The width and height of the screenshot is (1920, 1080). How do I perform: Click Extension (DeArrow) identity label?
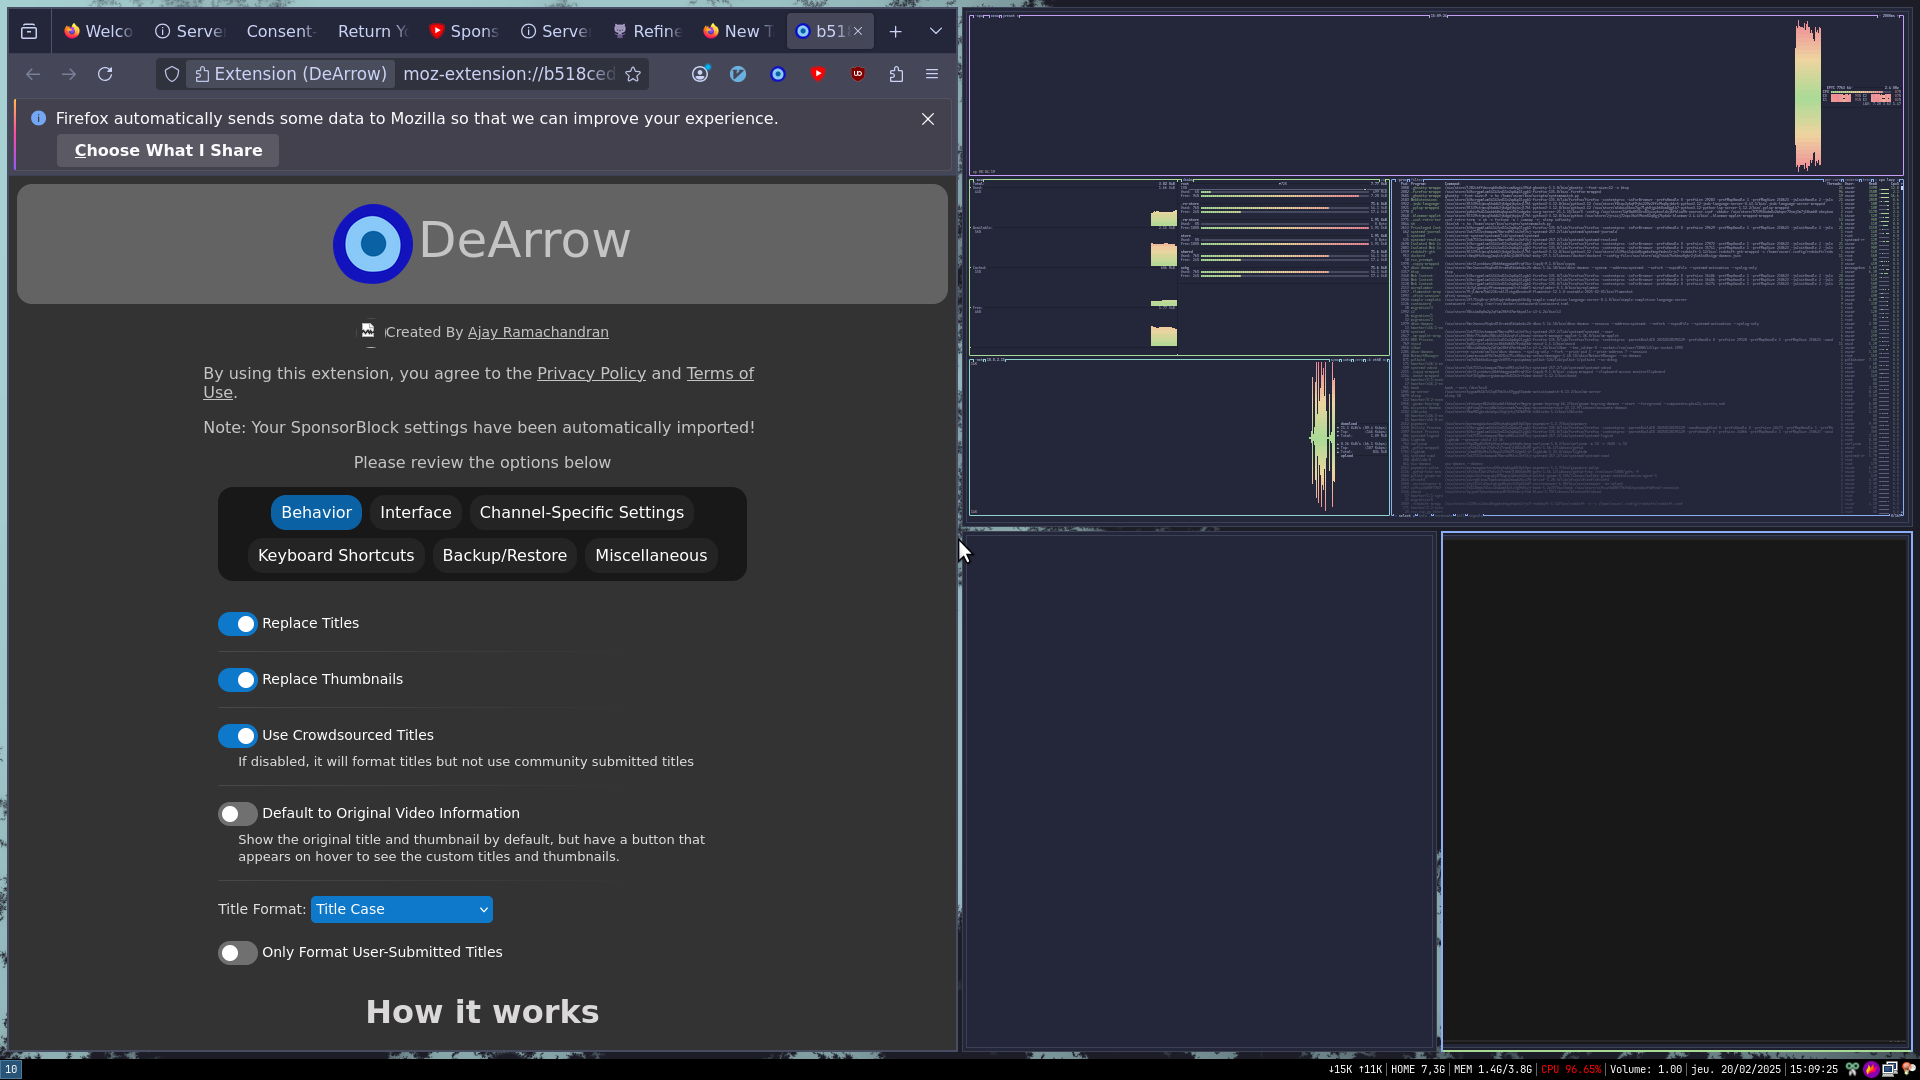click(291, 74)
